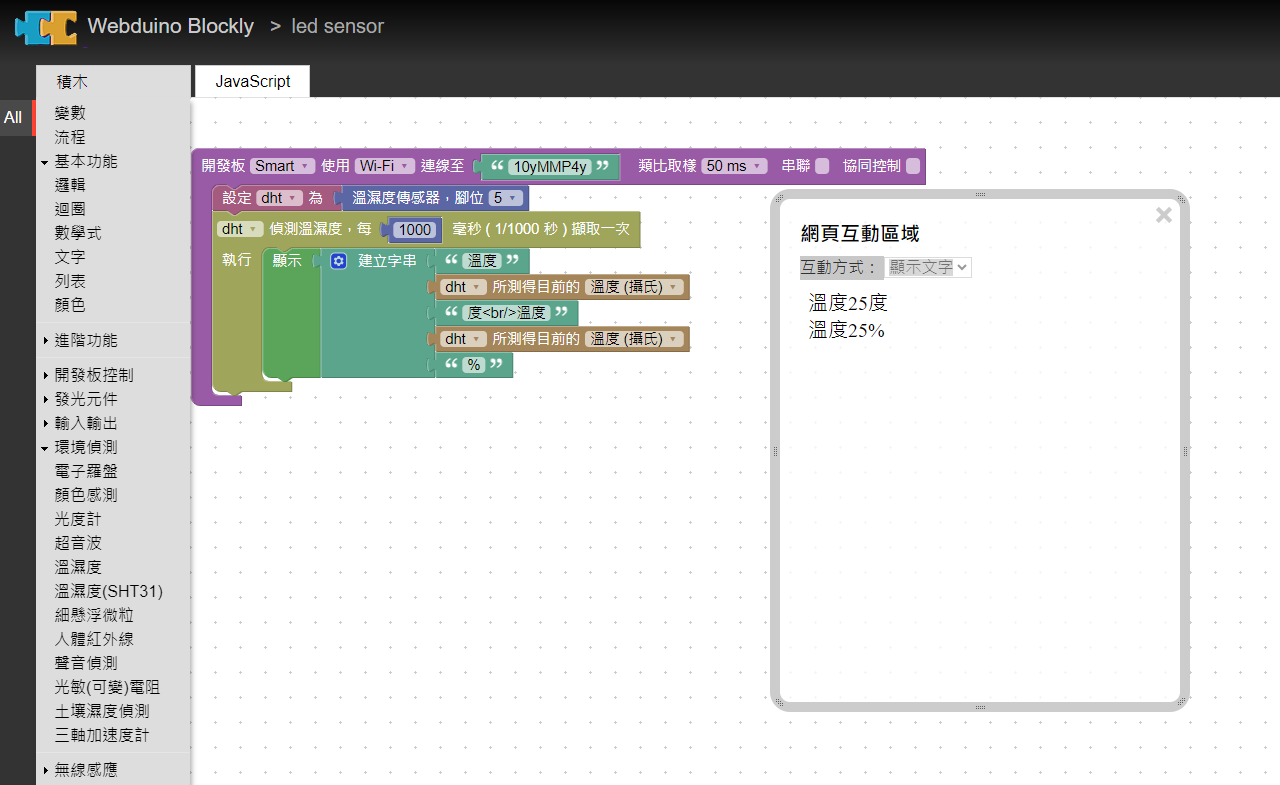The image size is (1280, 785).
Task: Open the 超音波 toolbox category
Action: click(78, 543)
